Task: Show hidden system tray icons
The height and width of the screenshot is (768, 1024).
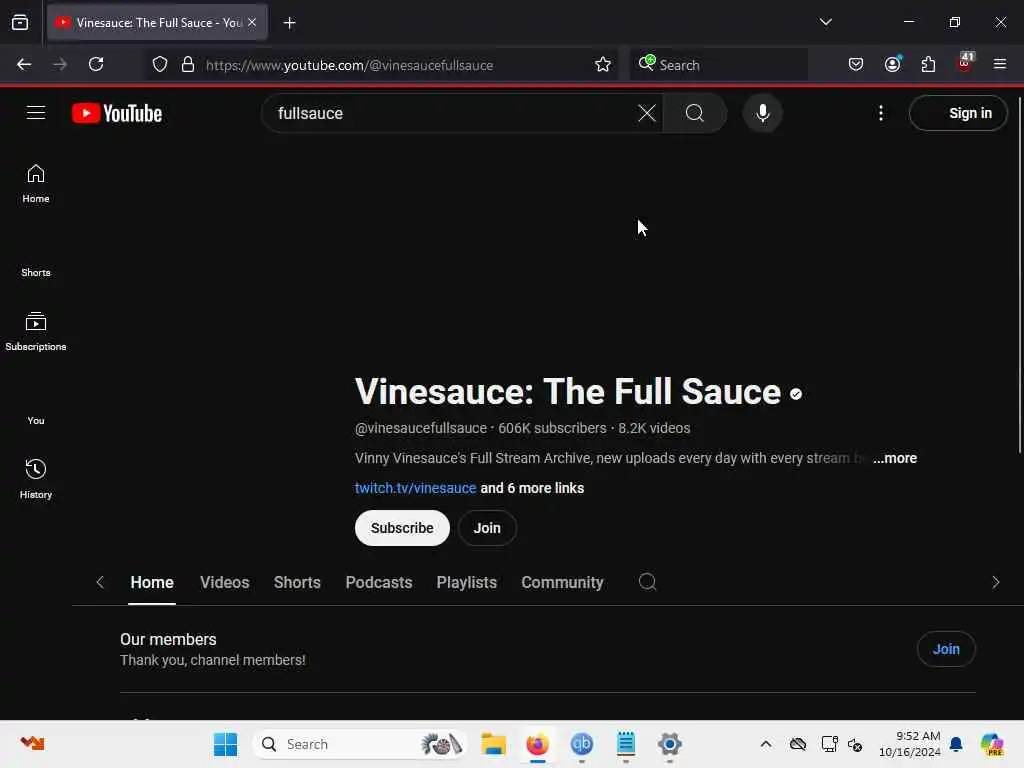Action: (765, 744)
